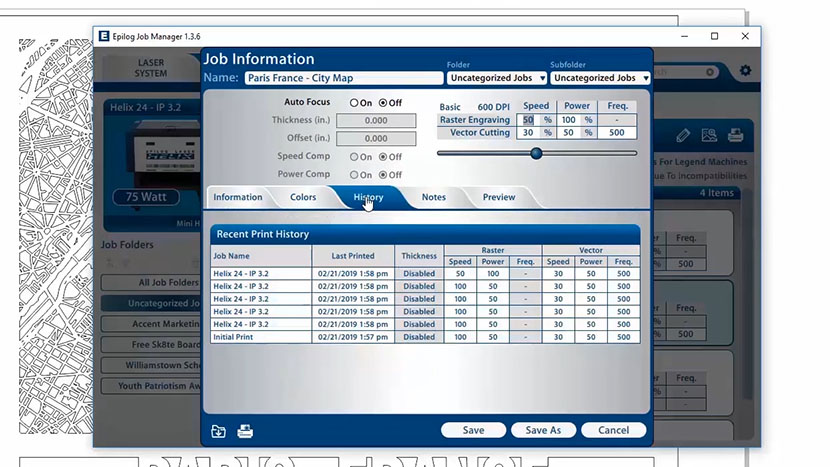Set Power Comp to Off
The image size is (830, 467).
(x=383, y=175)
